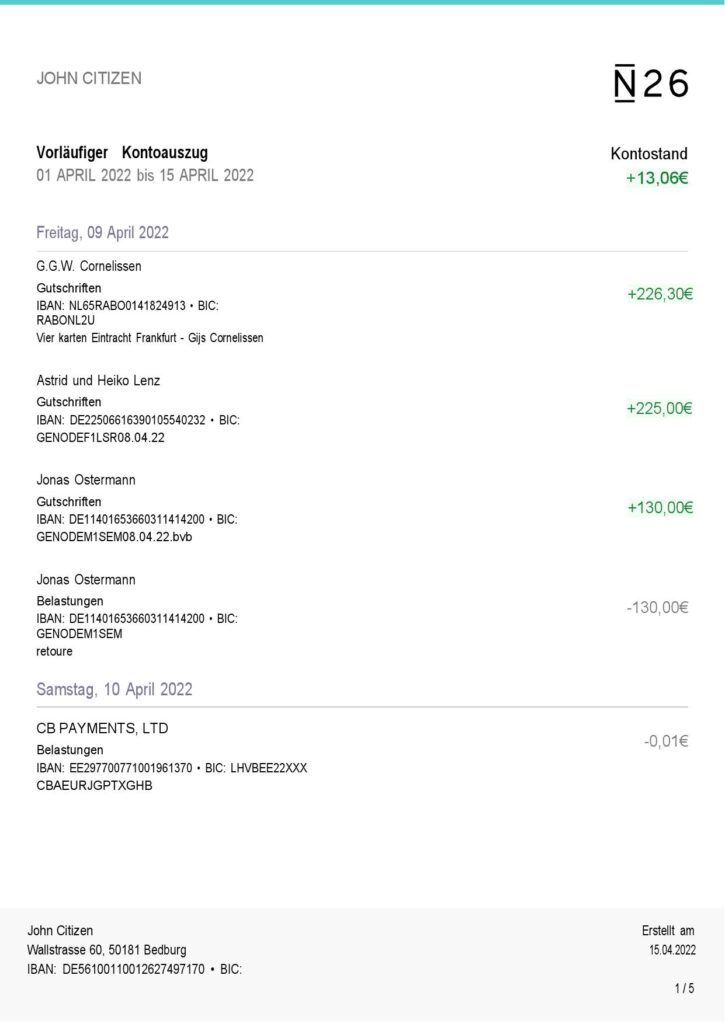Click the page number 1 / 5
The height and width of the screenshot is (1024, 725).
click(x=684, y=989)
